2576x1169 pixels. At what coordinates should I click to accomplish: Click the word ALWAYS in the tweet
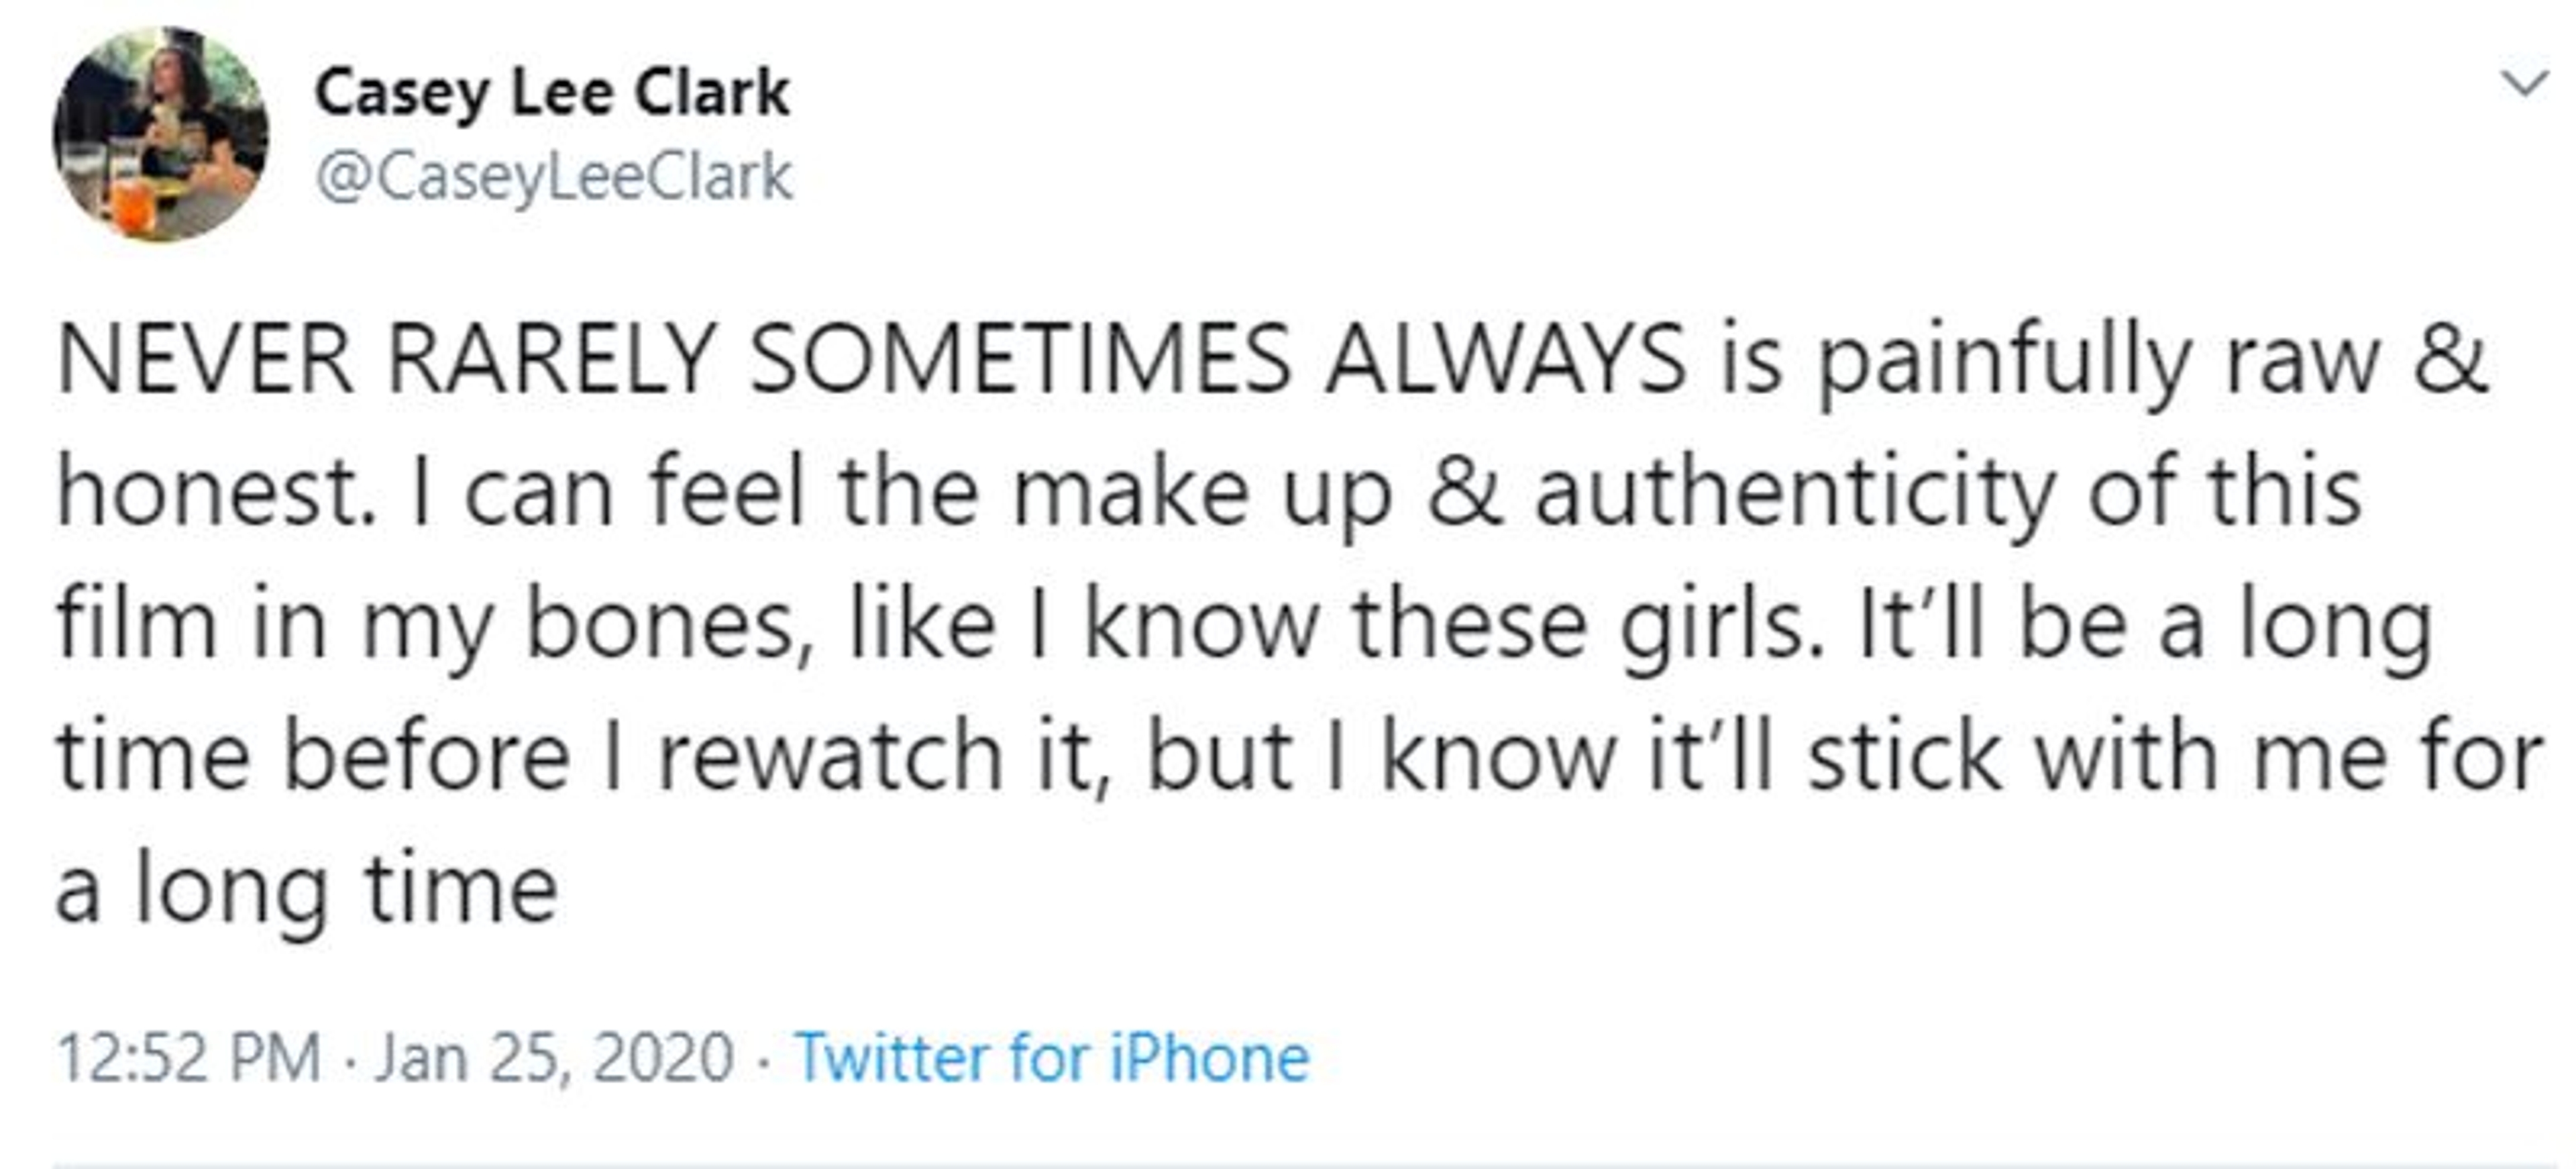click(x=1506, y=360)
